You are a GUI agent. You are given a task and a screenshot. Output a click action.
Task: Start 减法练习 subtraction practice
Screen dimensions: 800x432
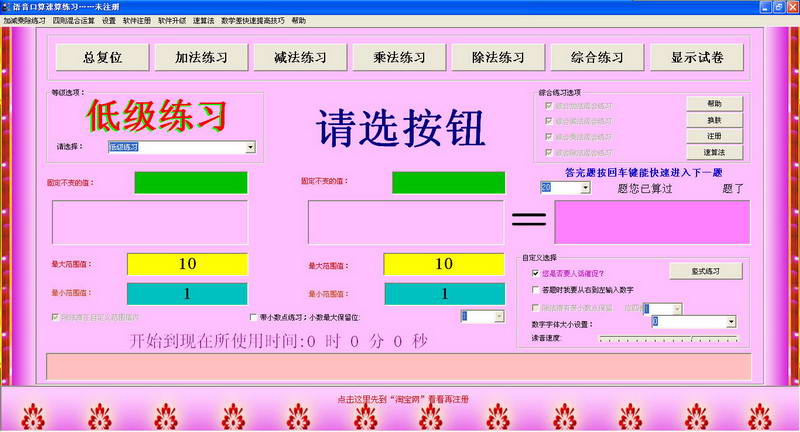(x=301, y=57)
